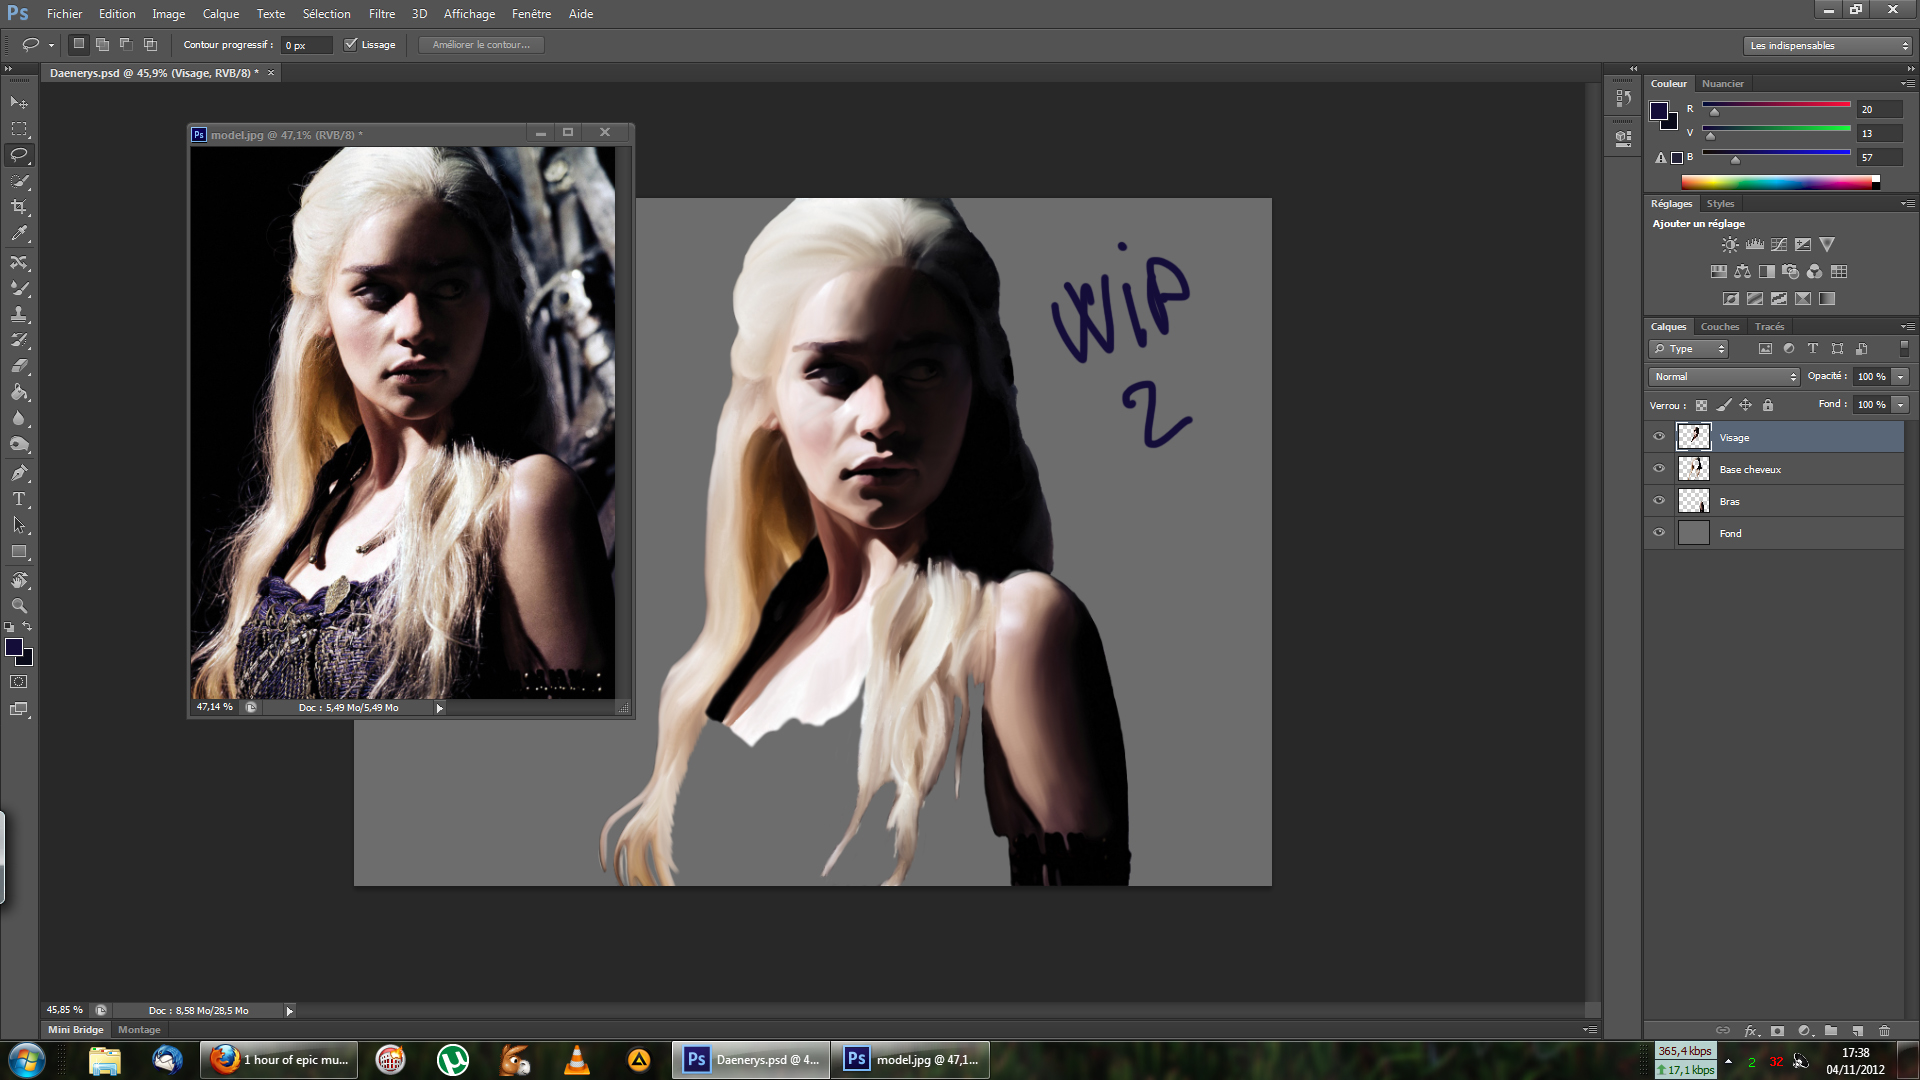Lock layer position

[x=1746, y=405]
